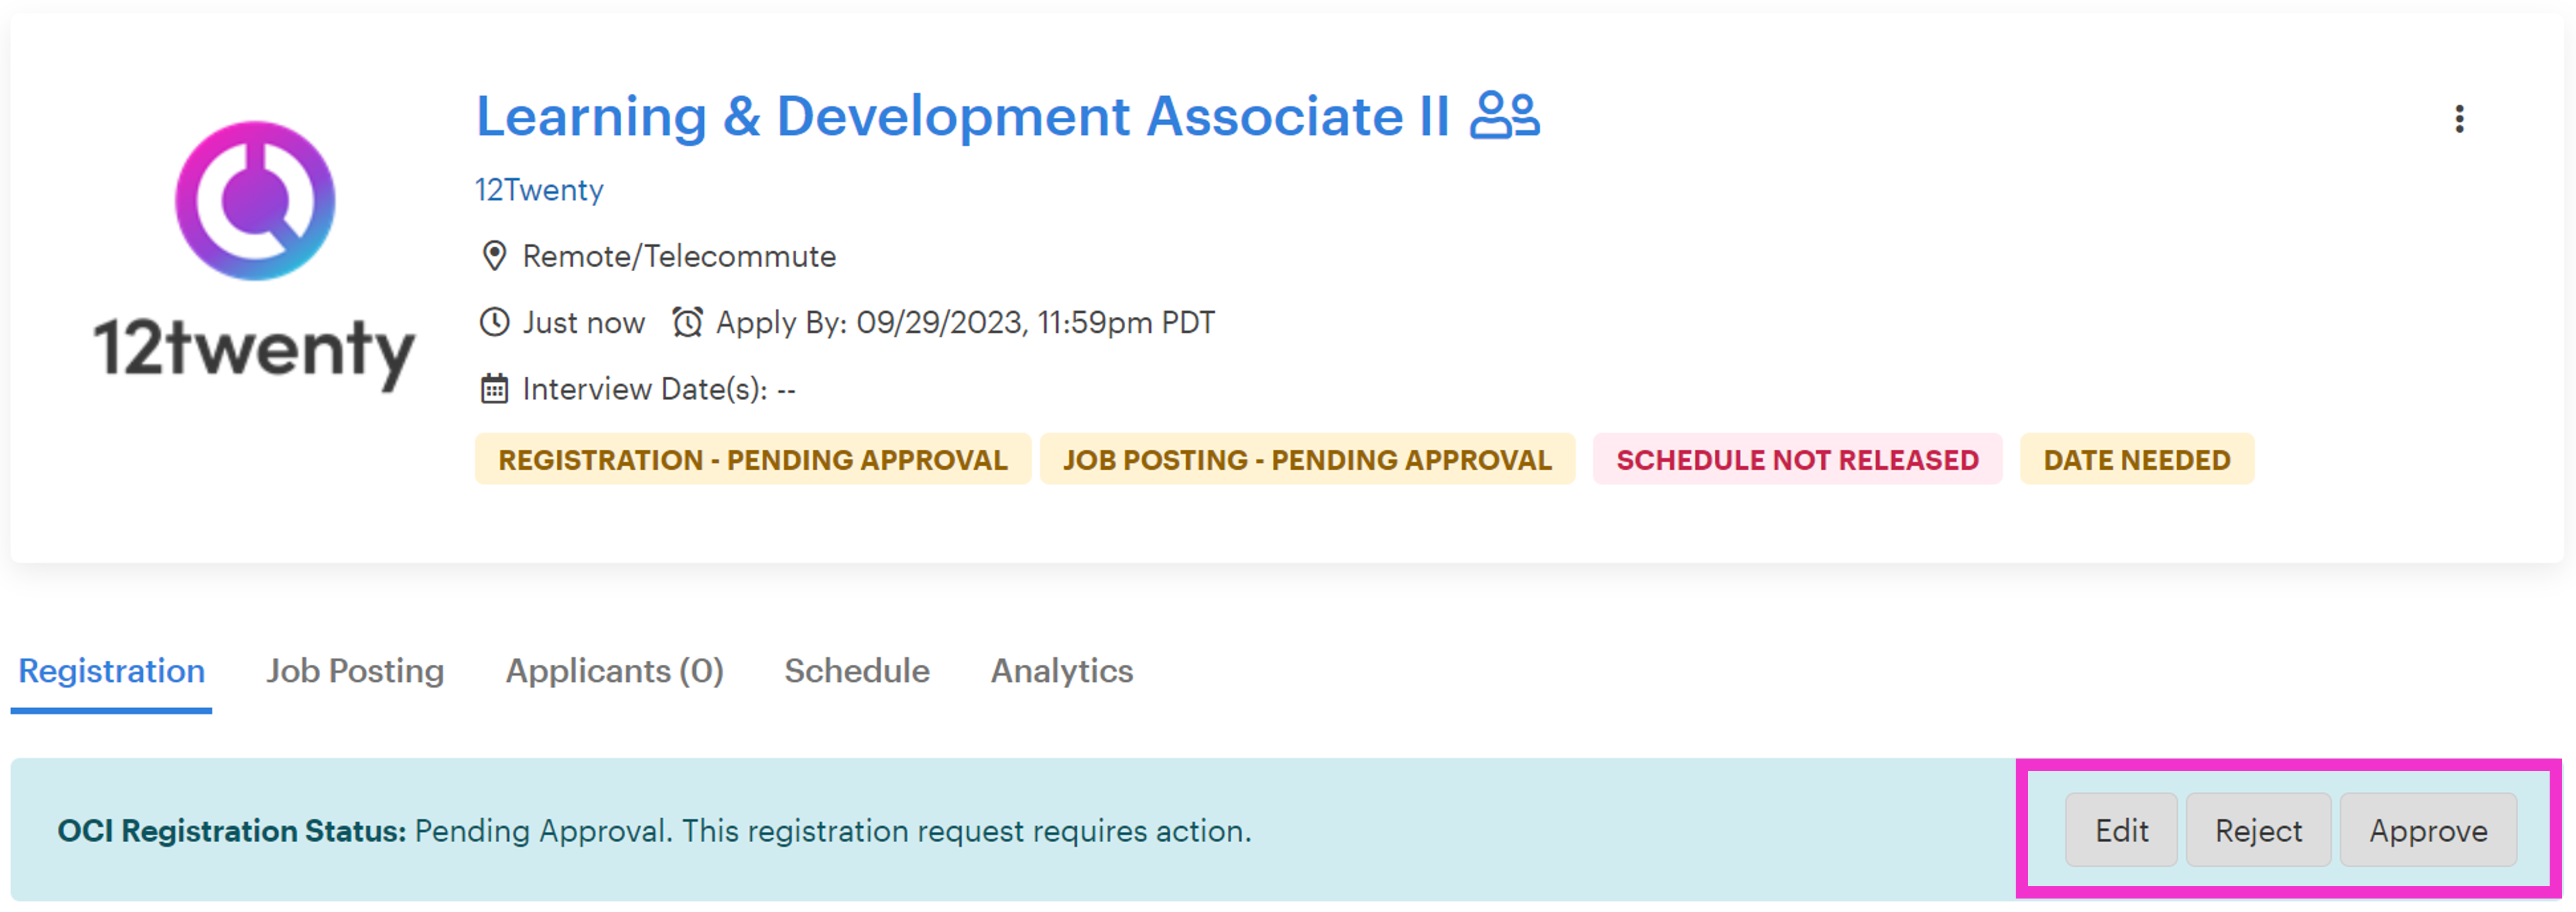The image size is (2576, 912).
Task: Reject the OCI registration request
Action: 2258,830
